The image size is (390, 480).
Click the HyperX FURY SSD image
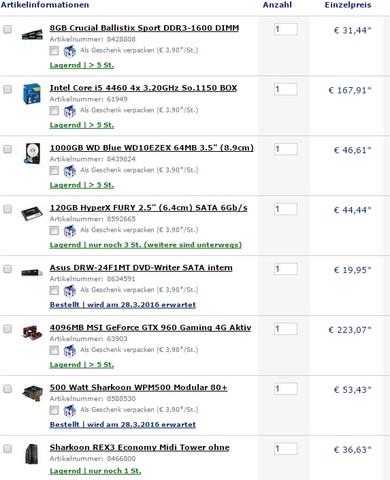tap(32, 213)
